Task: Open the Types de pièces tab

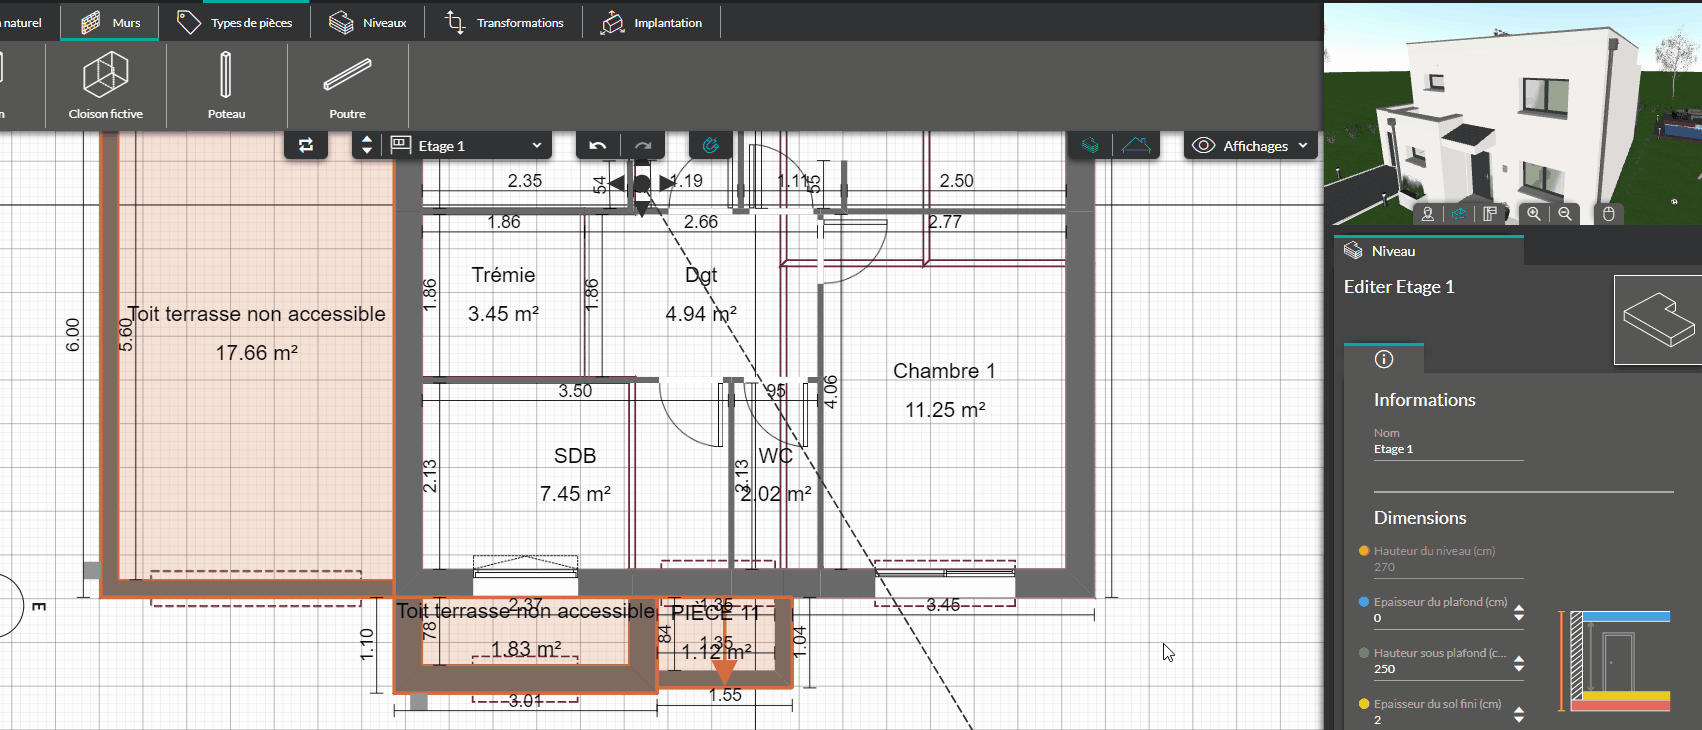Action: tap(235, 22)
